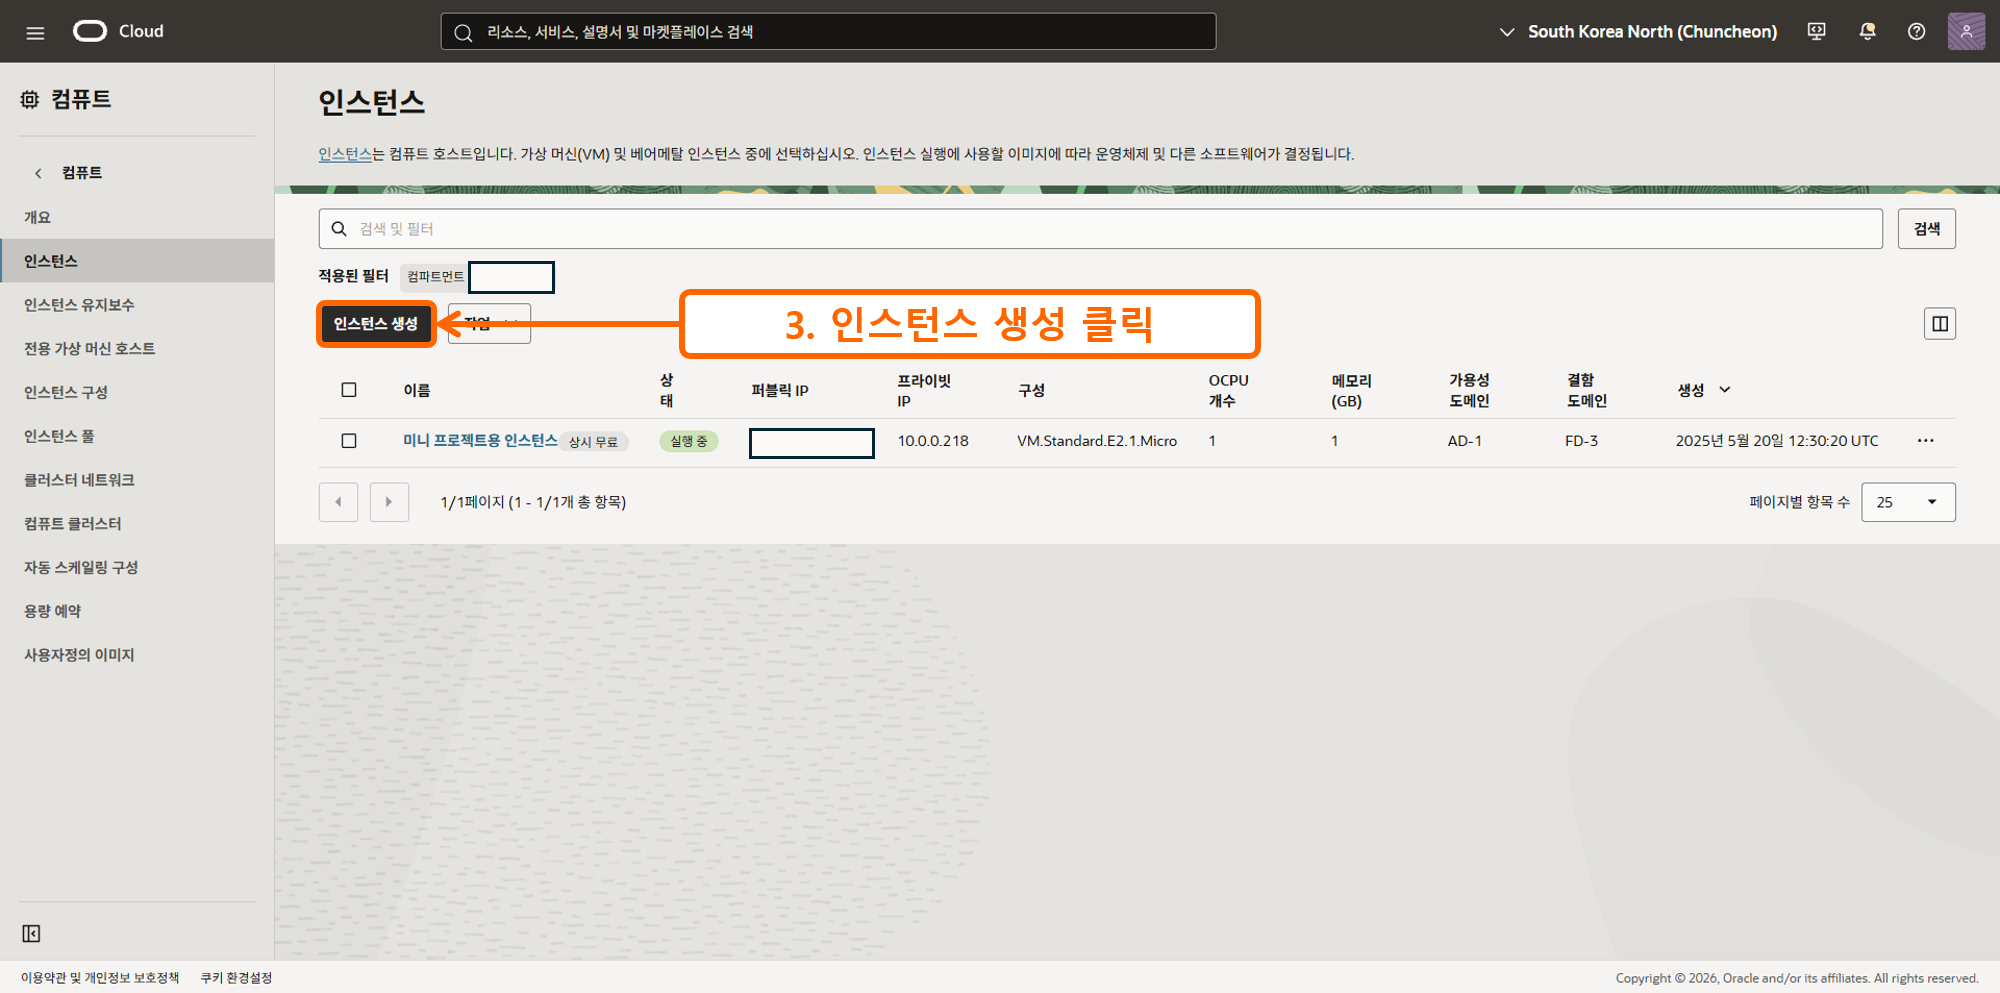2000x993 pixels.
Task: Open the row actions three-dot menu
Action: click(x=1925, y=440)
